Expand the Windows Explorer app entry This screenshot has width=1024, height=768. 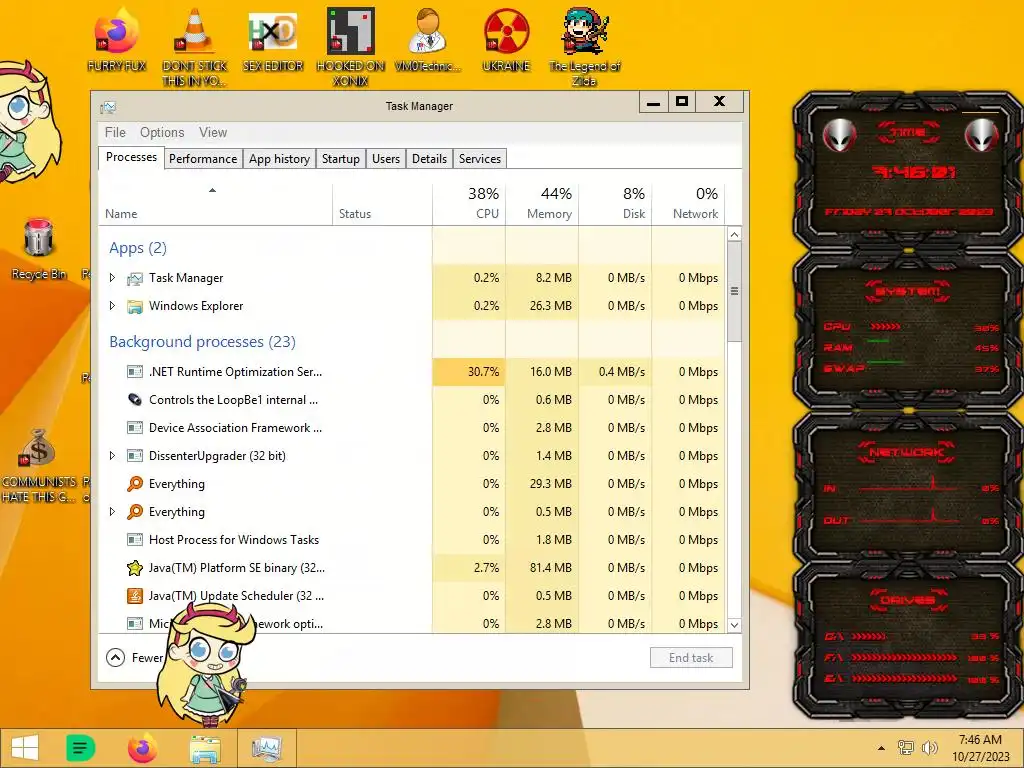(112, 306)
